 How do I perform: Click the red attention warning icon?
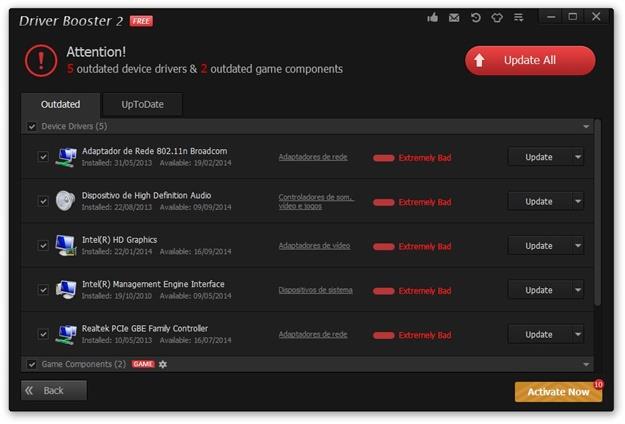(42, 59)
